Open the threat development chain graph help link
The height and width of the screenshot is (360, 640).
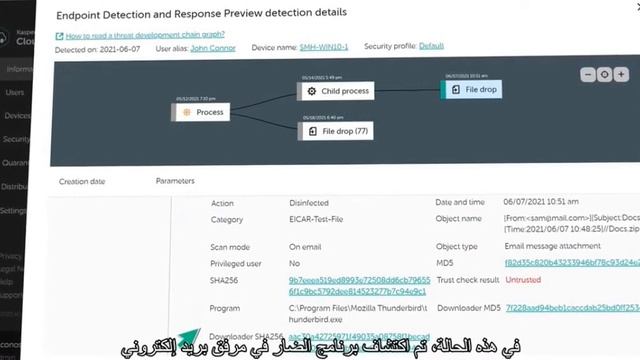click(145, 35)
